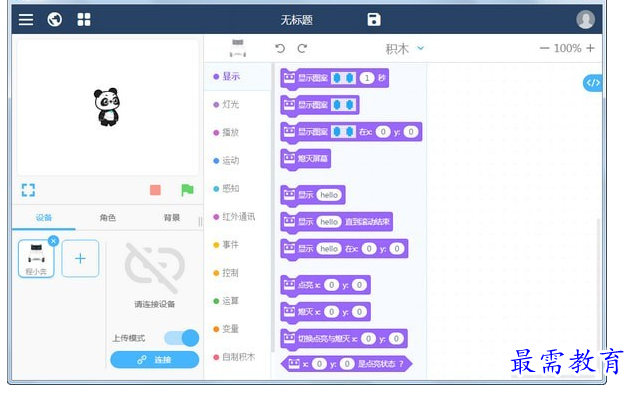Click the seconds value 1 field
The height and width of the screenshot is (393, 632).
click(367, 78)
